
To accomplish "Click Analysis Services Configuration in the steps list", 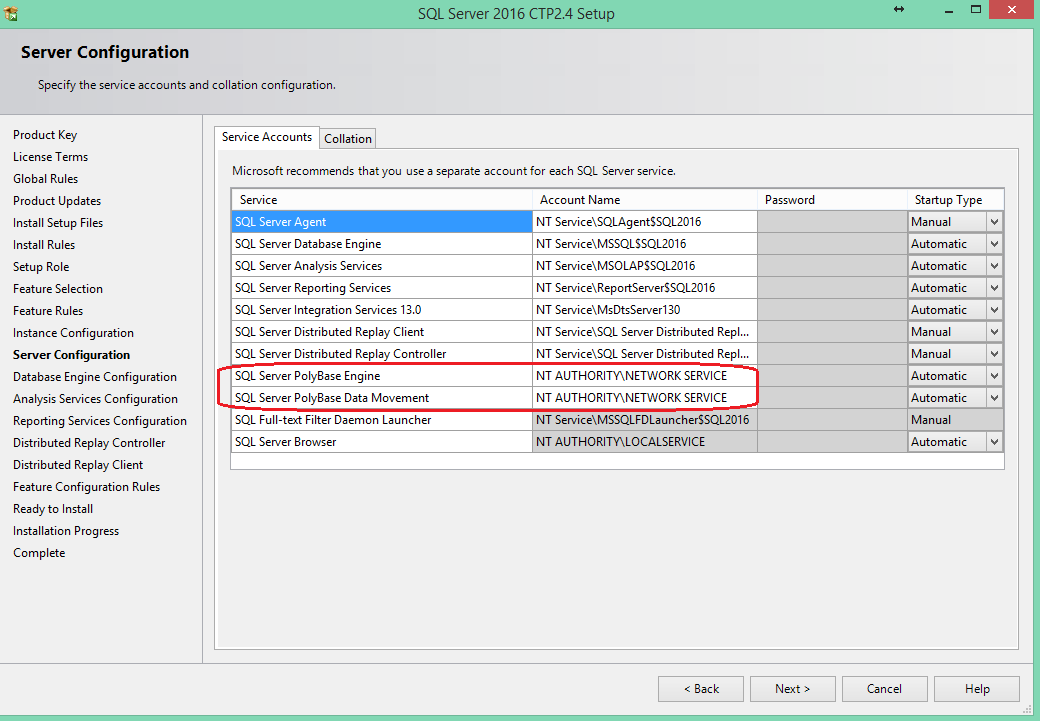I will [96, 399].
